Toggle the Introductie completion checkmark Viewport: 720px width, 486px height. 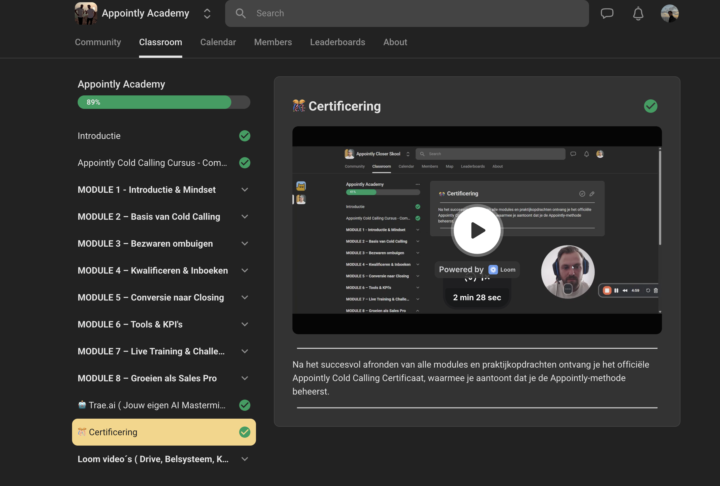point(245,136)
